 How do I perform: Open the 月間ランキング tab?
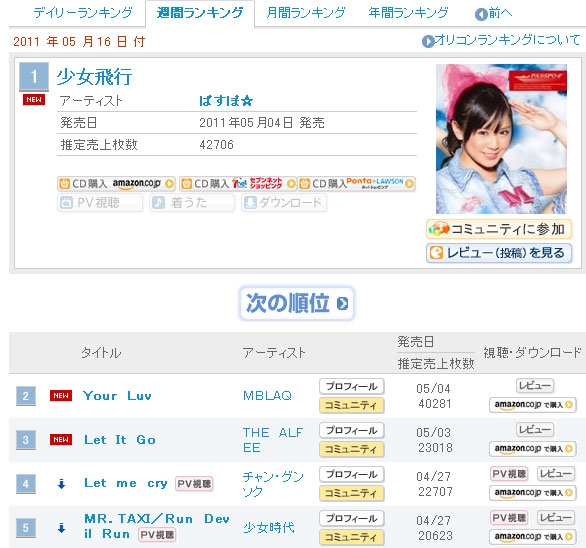tap(306, 13)
